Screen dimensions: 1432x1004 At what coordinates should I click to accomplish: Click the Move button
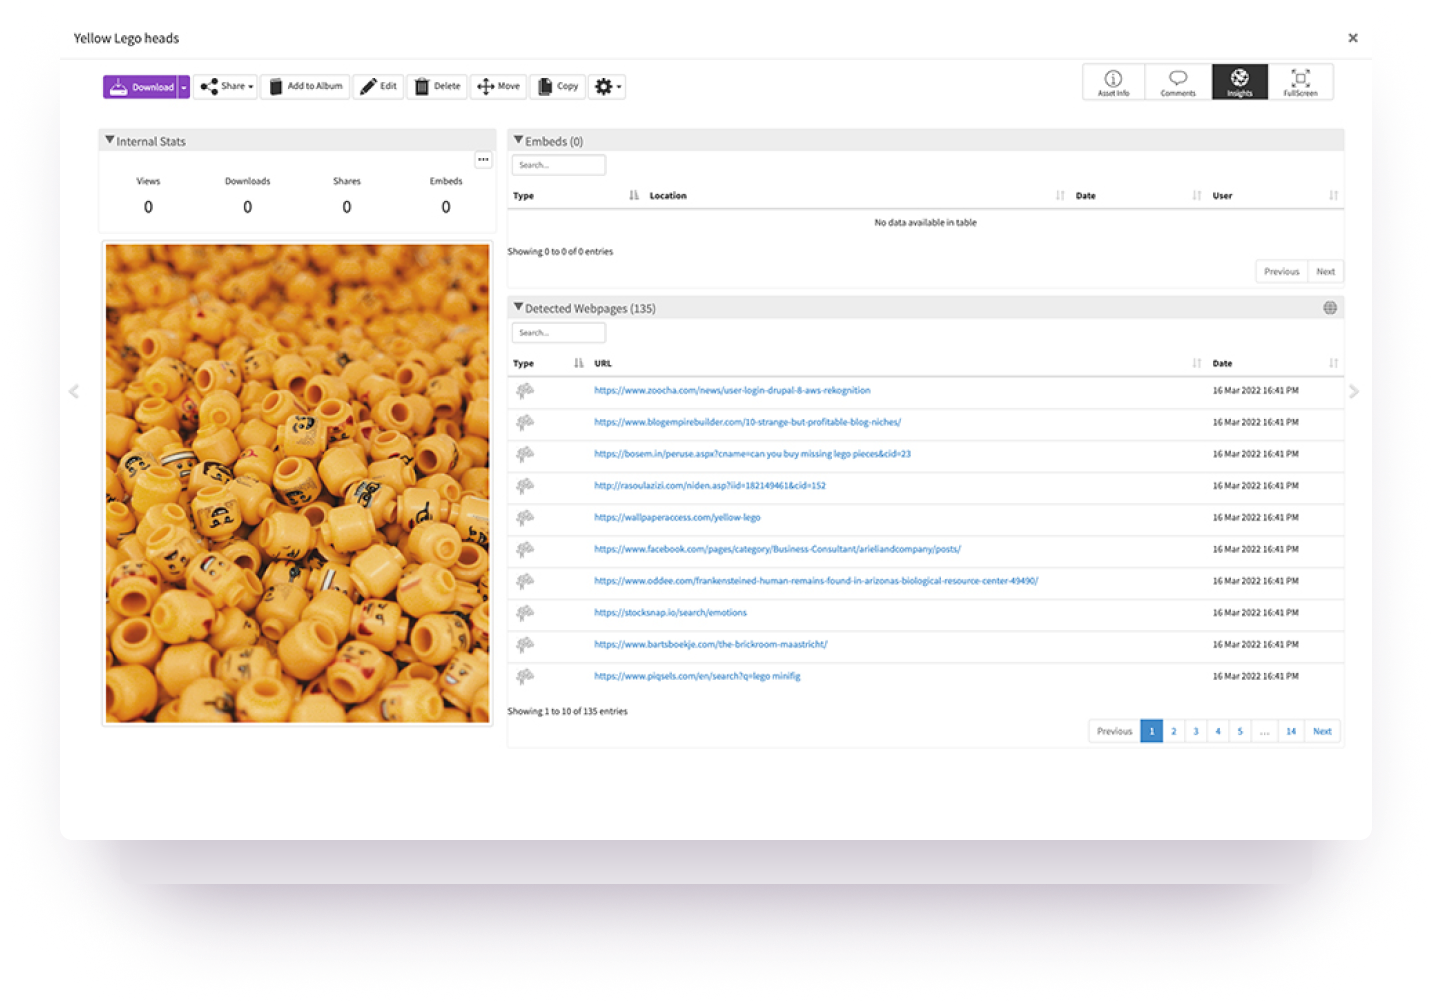(498, 87)
